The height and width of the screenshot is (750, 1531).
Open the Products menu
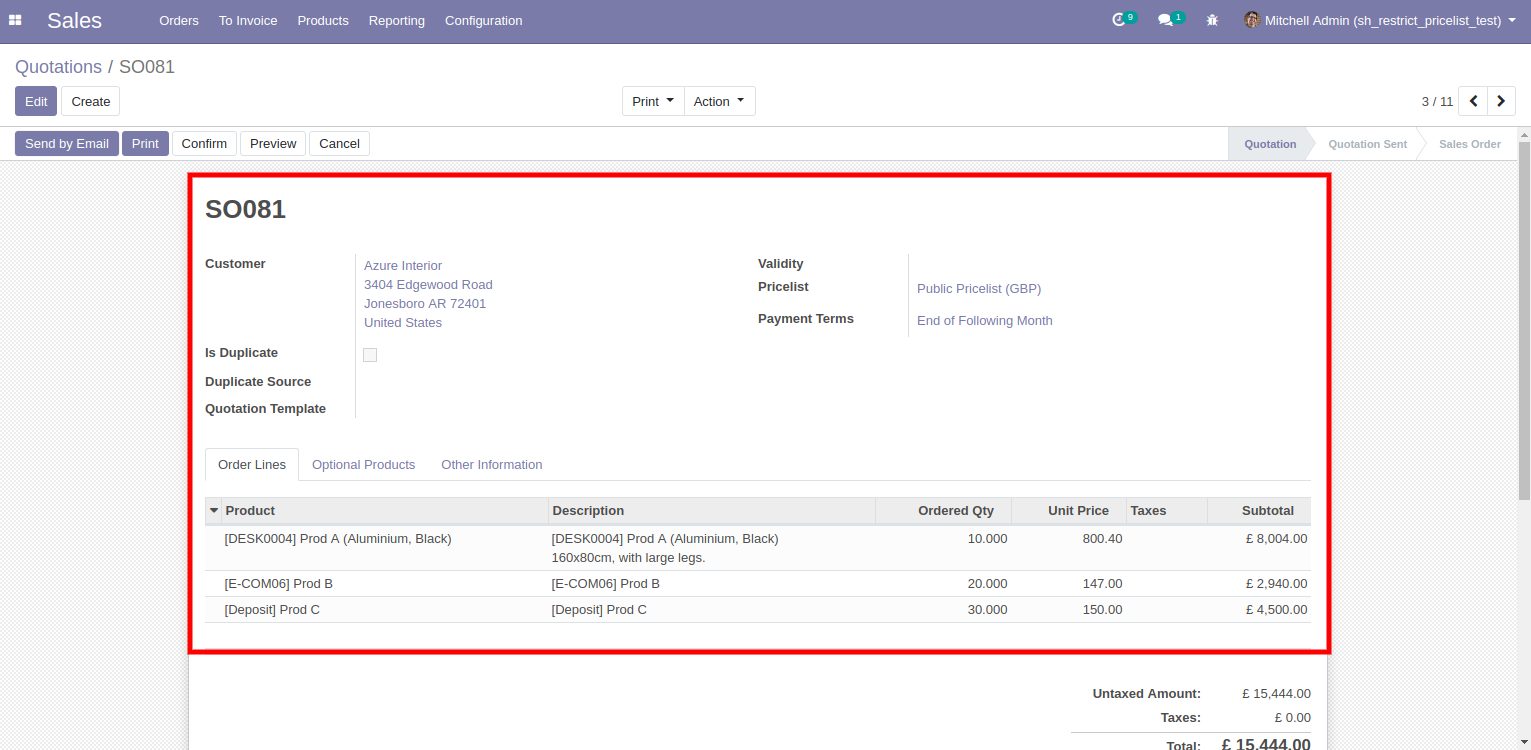[323, 20]
